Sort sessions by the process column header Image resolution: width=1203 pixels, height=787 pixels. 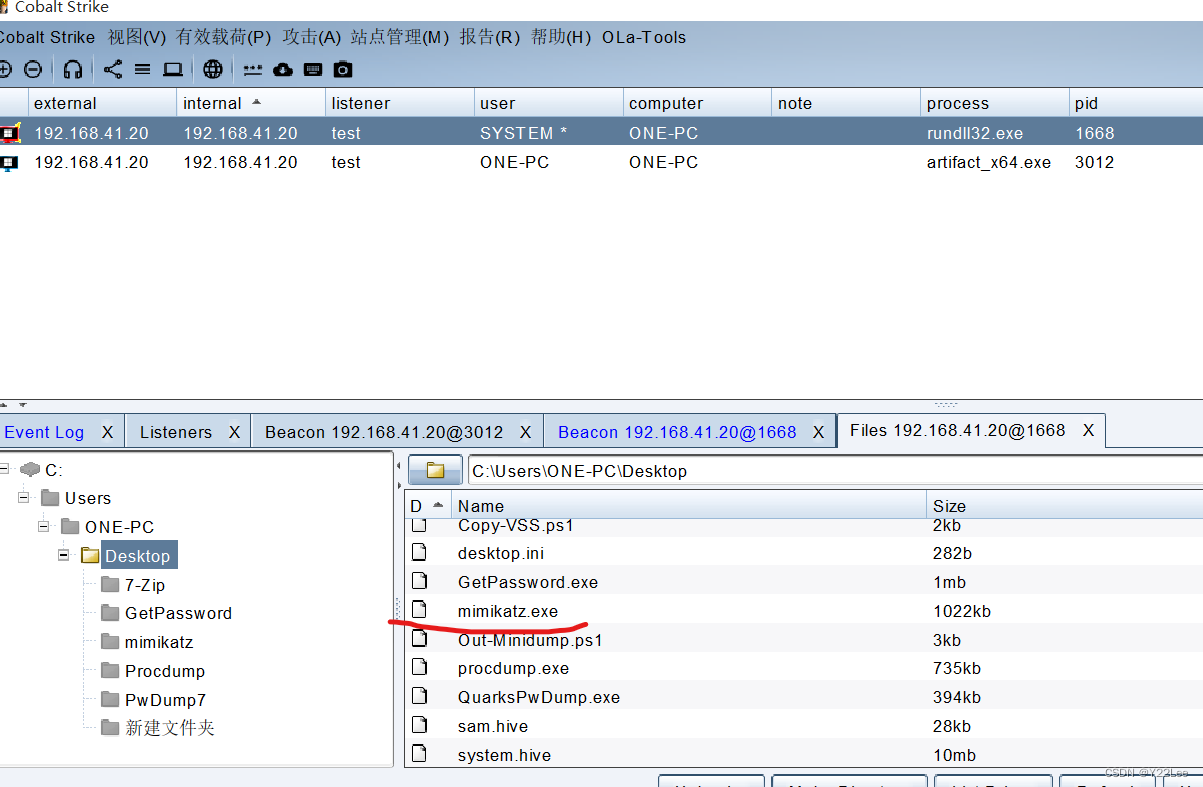tap(995, 103)
